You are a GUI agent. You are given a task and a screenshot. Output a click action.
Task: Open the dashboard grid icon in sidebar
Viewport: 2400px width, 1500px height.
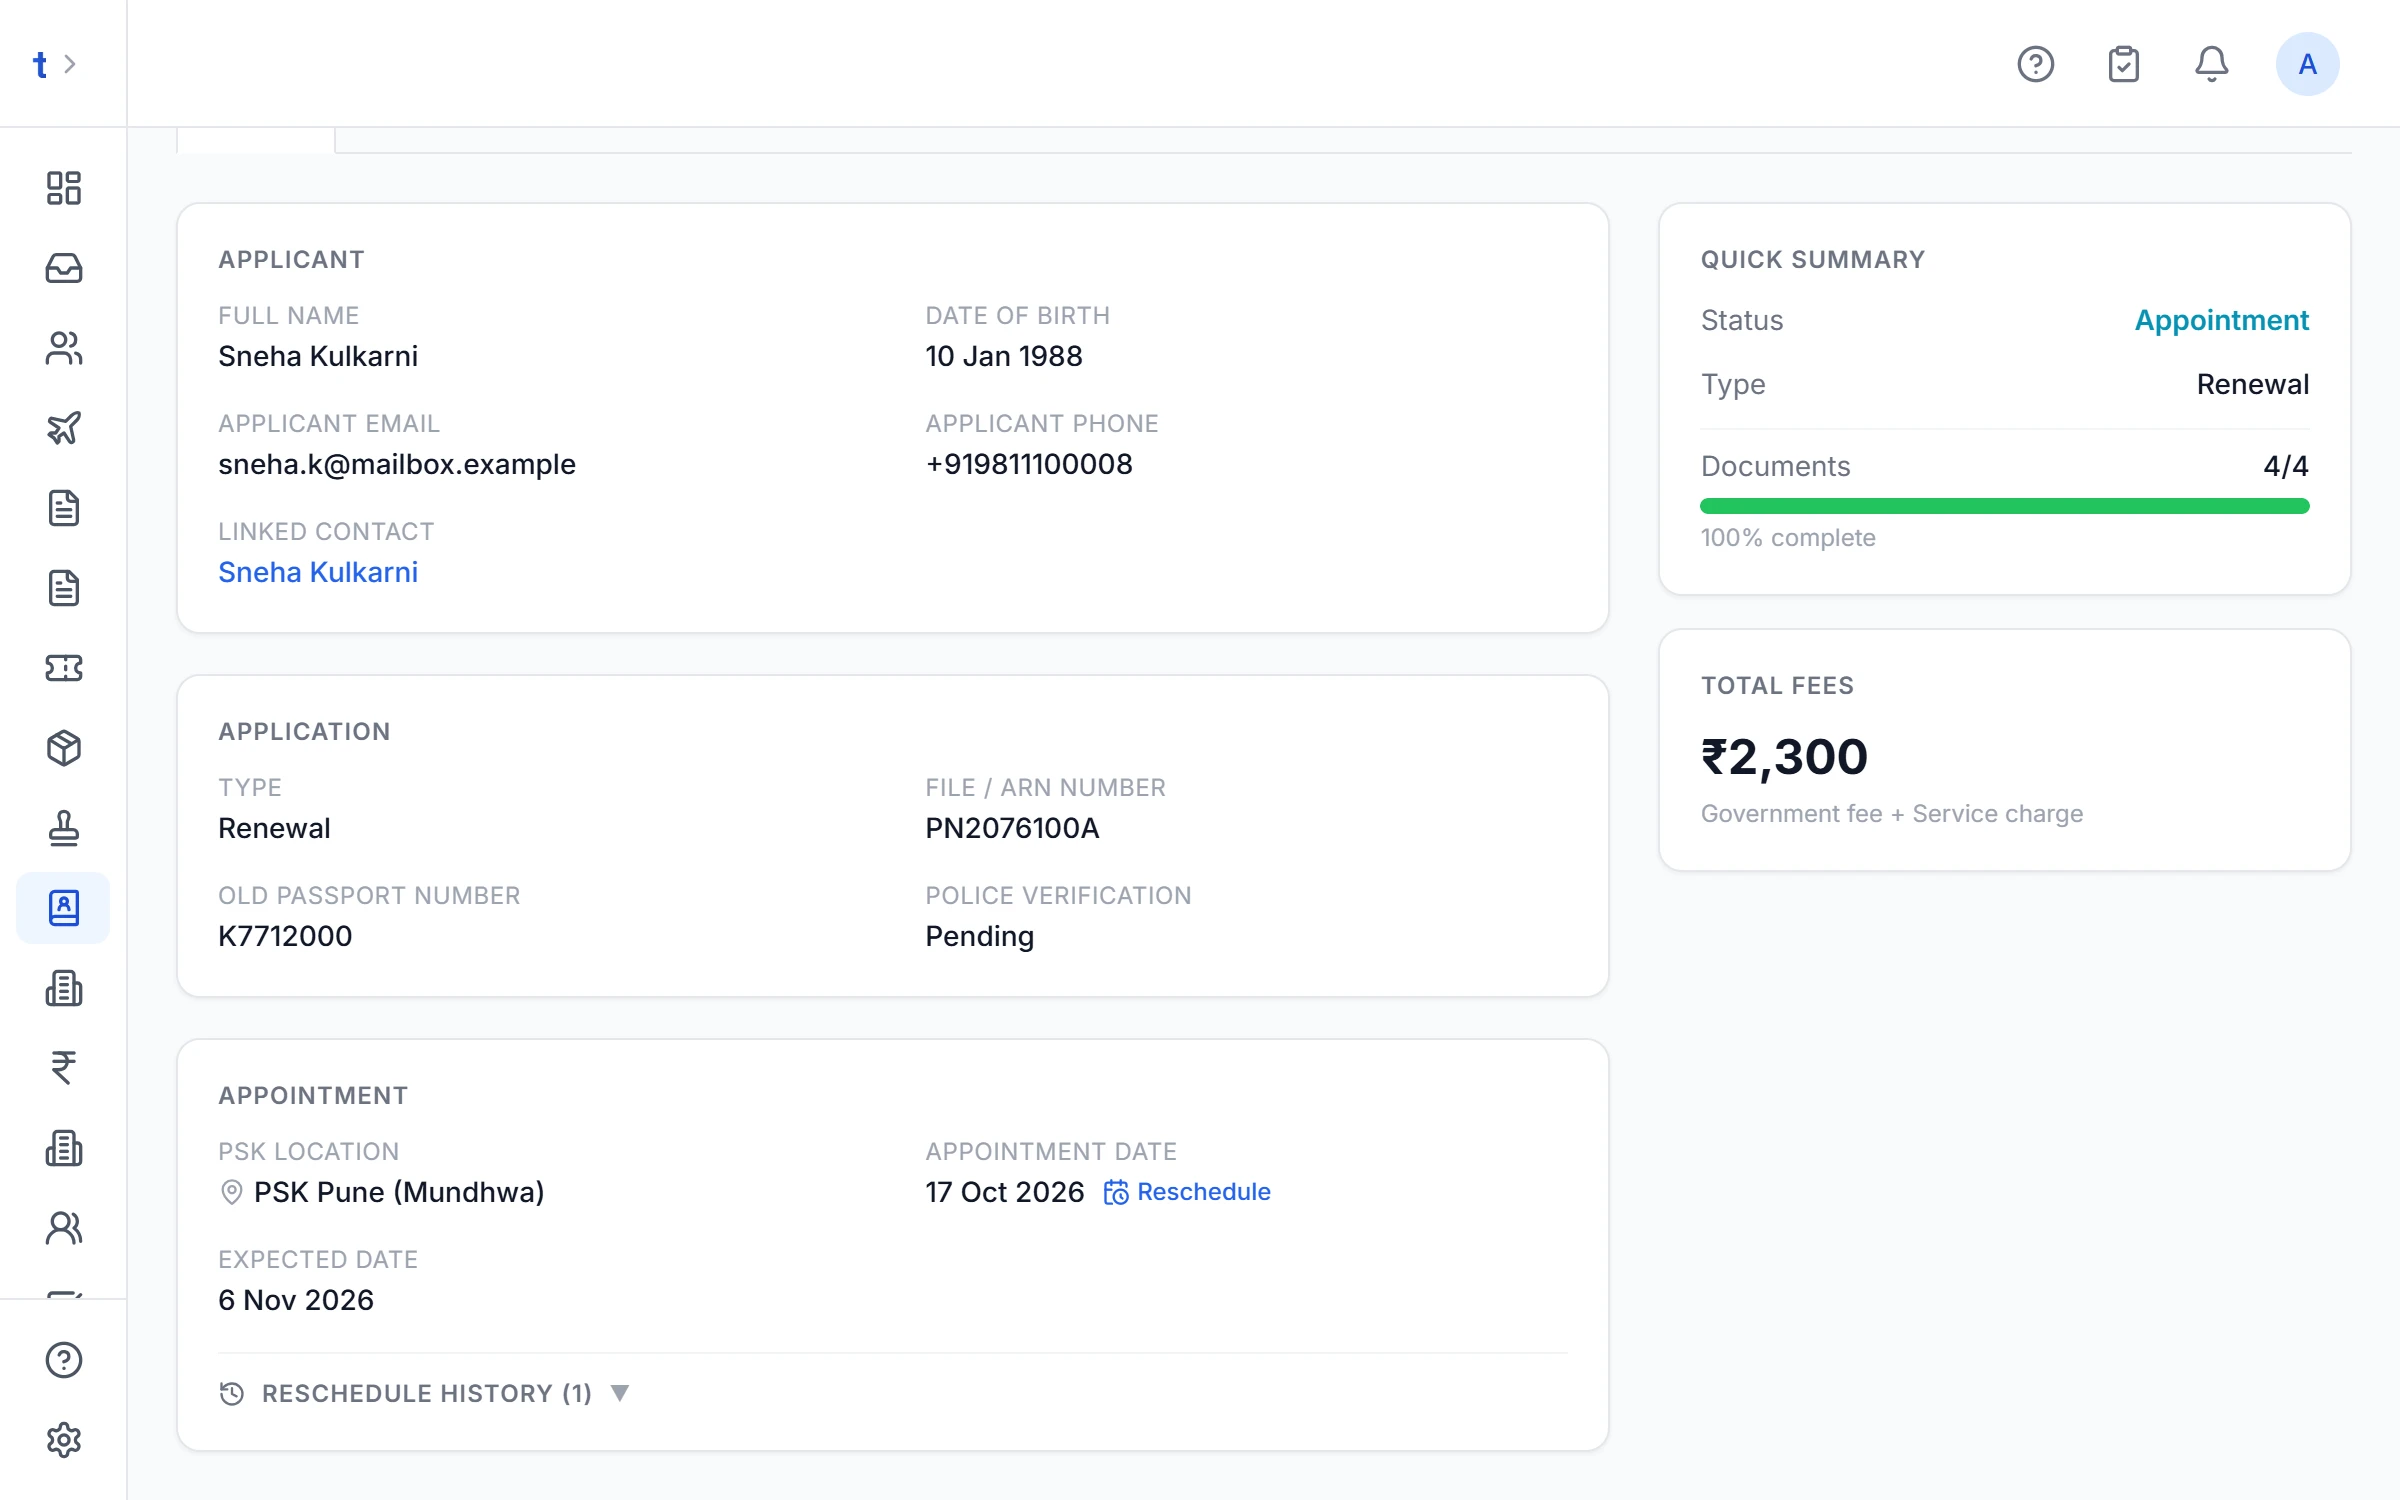click(x=63, y=188)
